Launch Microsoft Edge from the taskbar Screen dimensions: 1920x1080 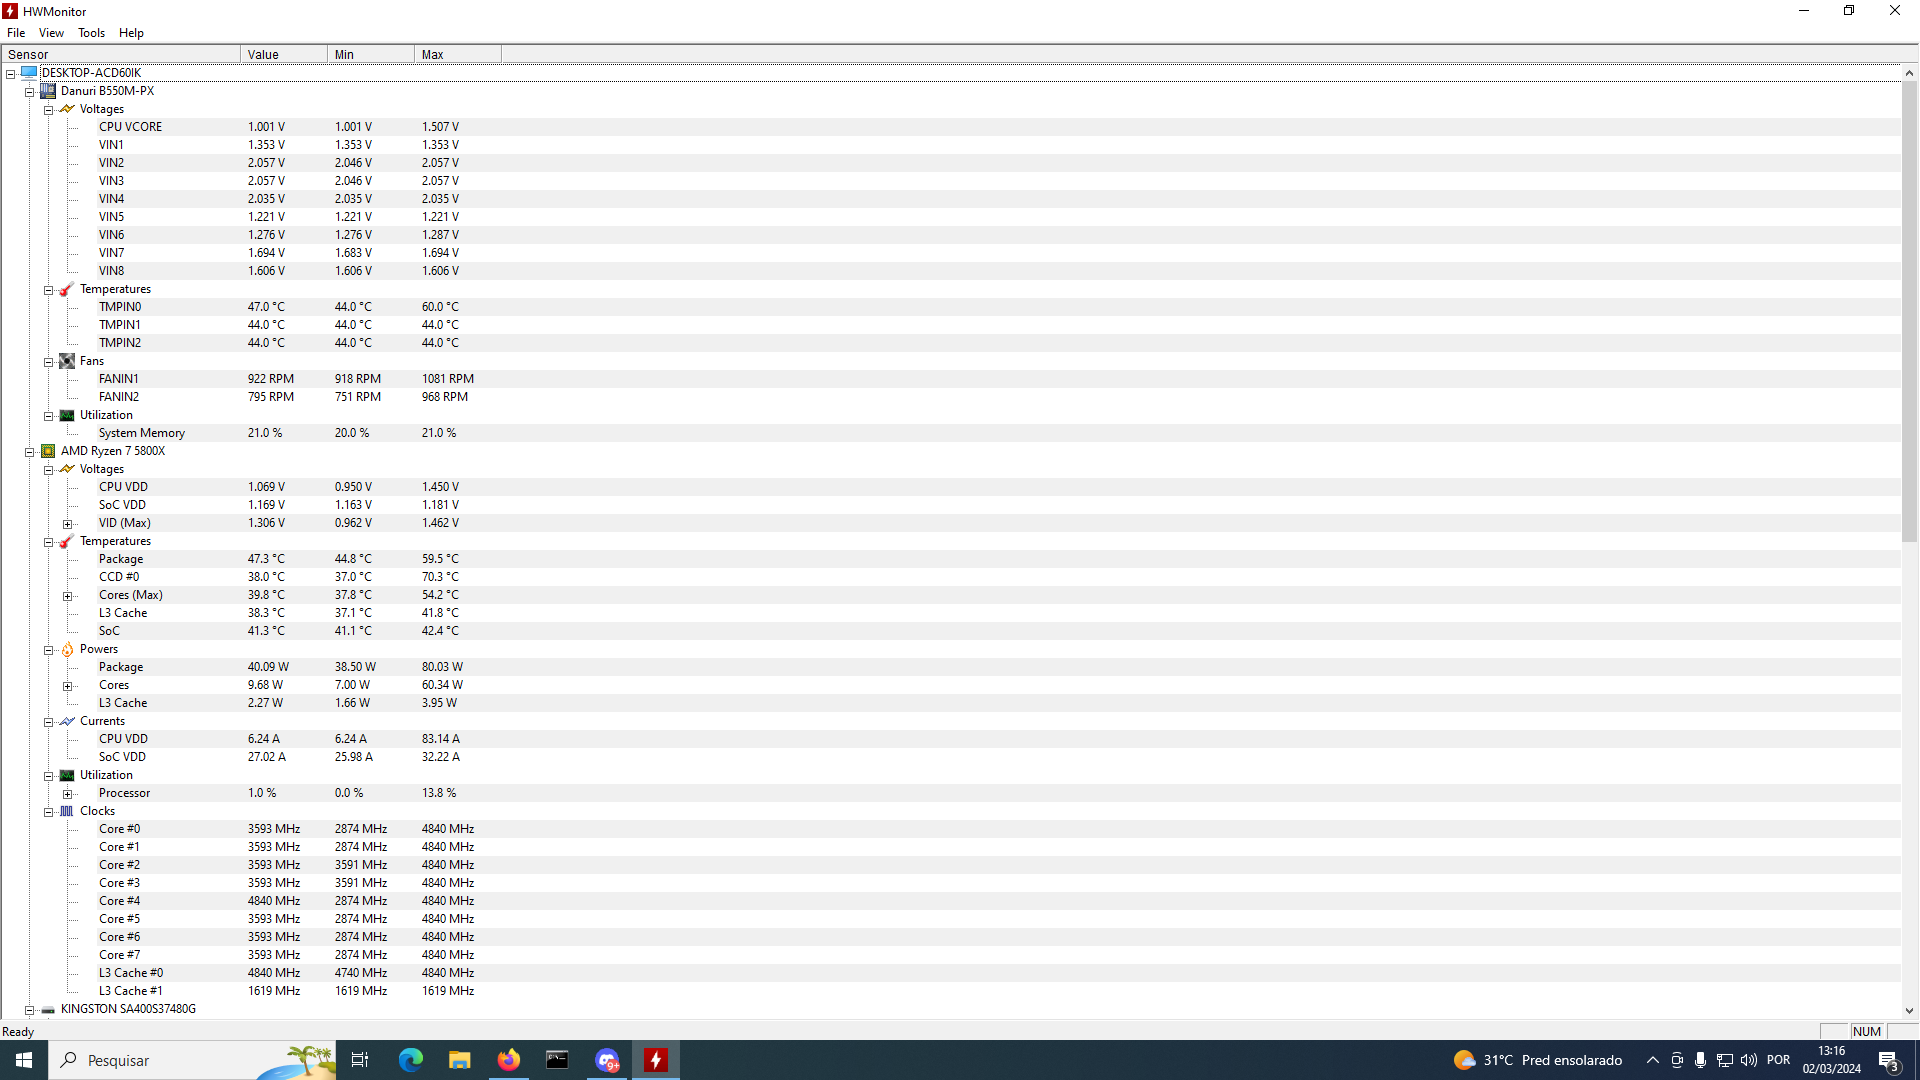410,1060
